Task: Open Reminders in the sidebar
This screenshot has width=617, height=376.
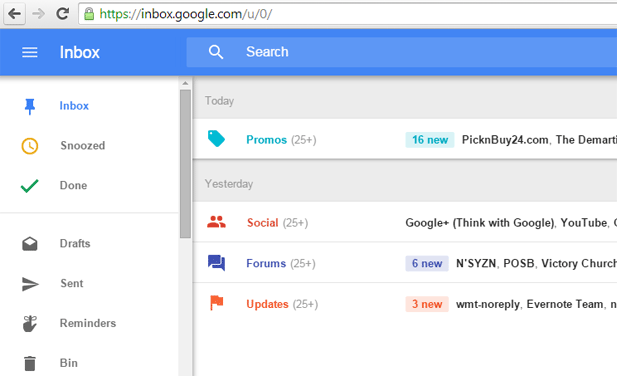Action: pyautogui.click(x=89, y=323)
